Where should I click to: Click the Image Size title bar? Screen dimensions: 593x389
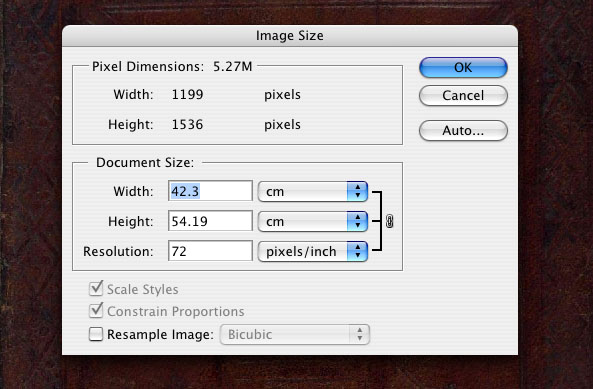point(290,36)
